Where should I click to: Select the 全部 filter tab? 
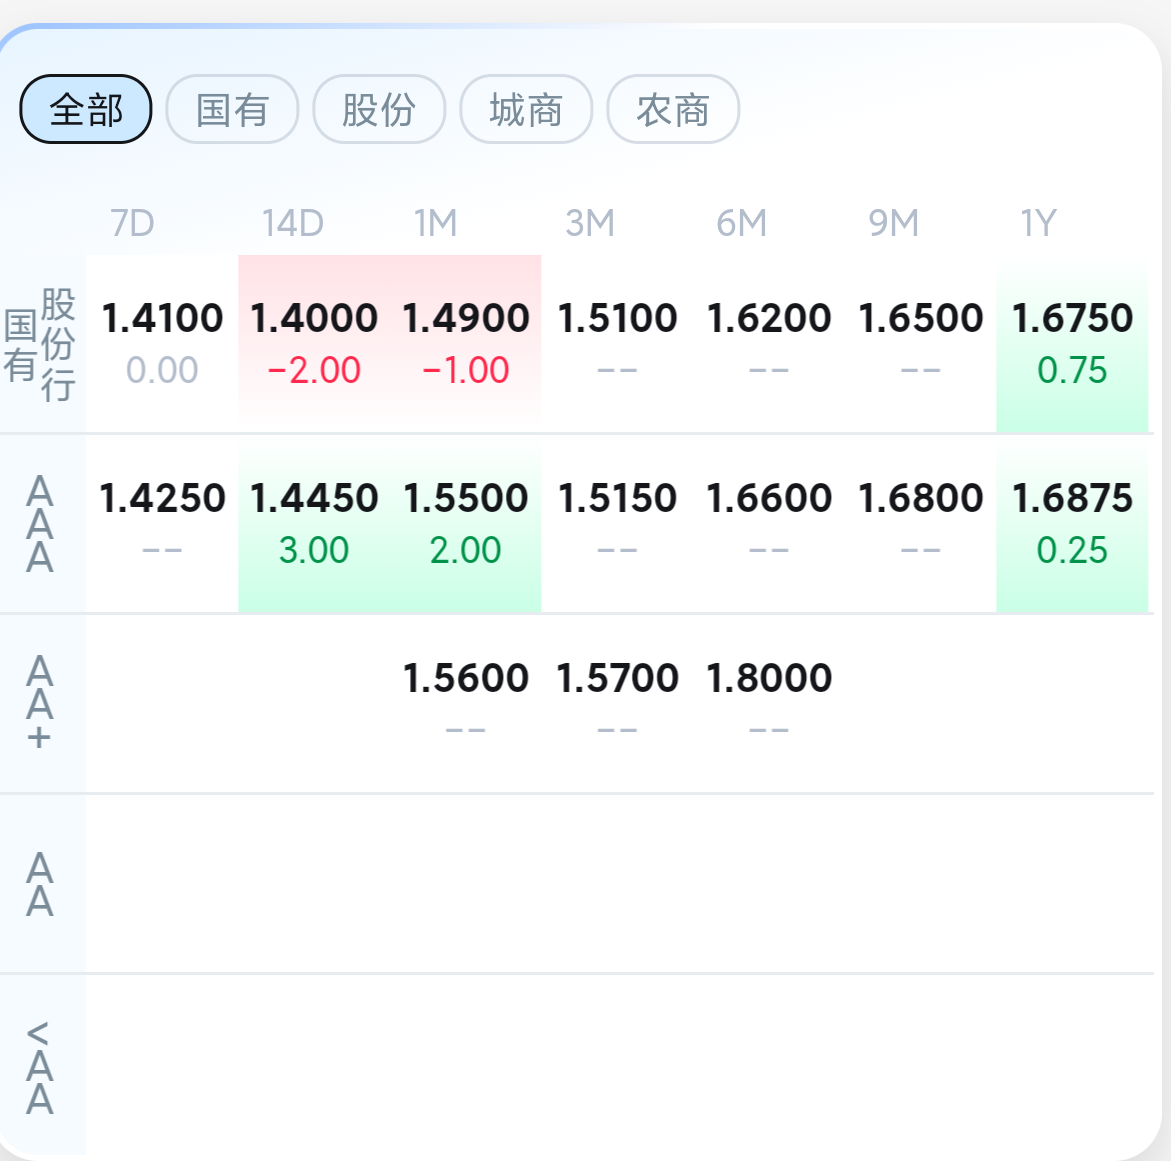point(86,109)
